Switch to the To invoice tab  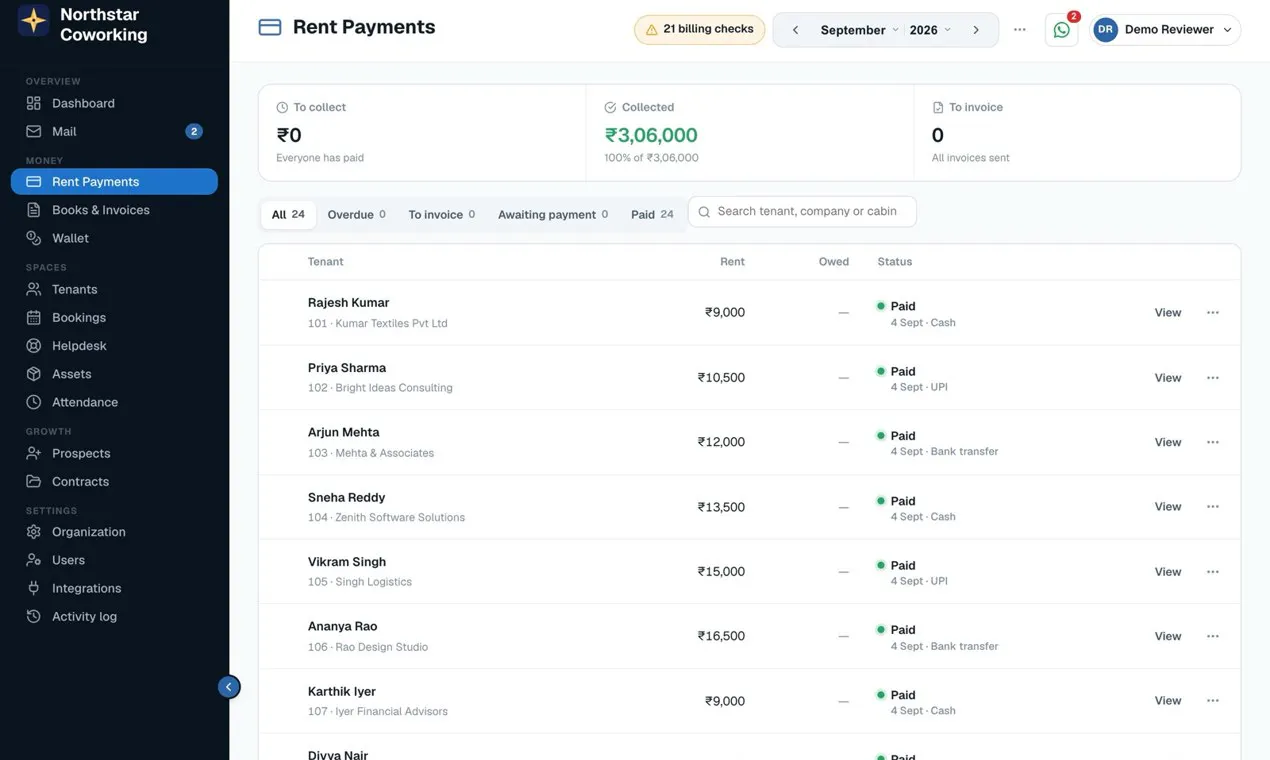click(x=442, y=215)
